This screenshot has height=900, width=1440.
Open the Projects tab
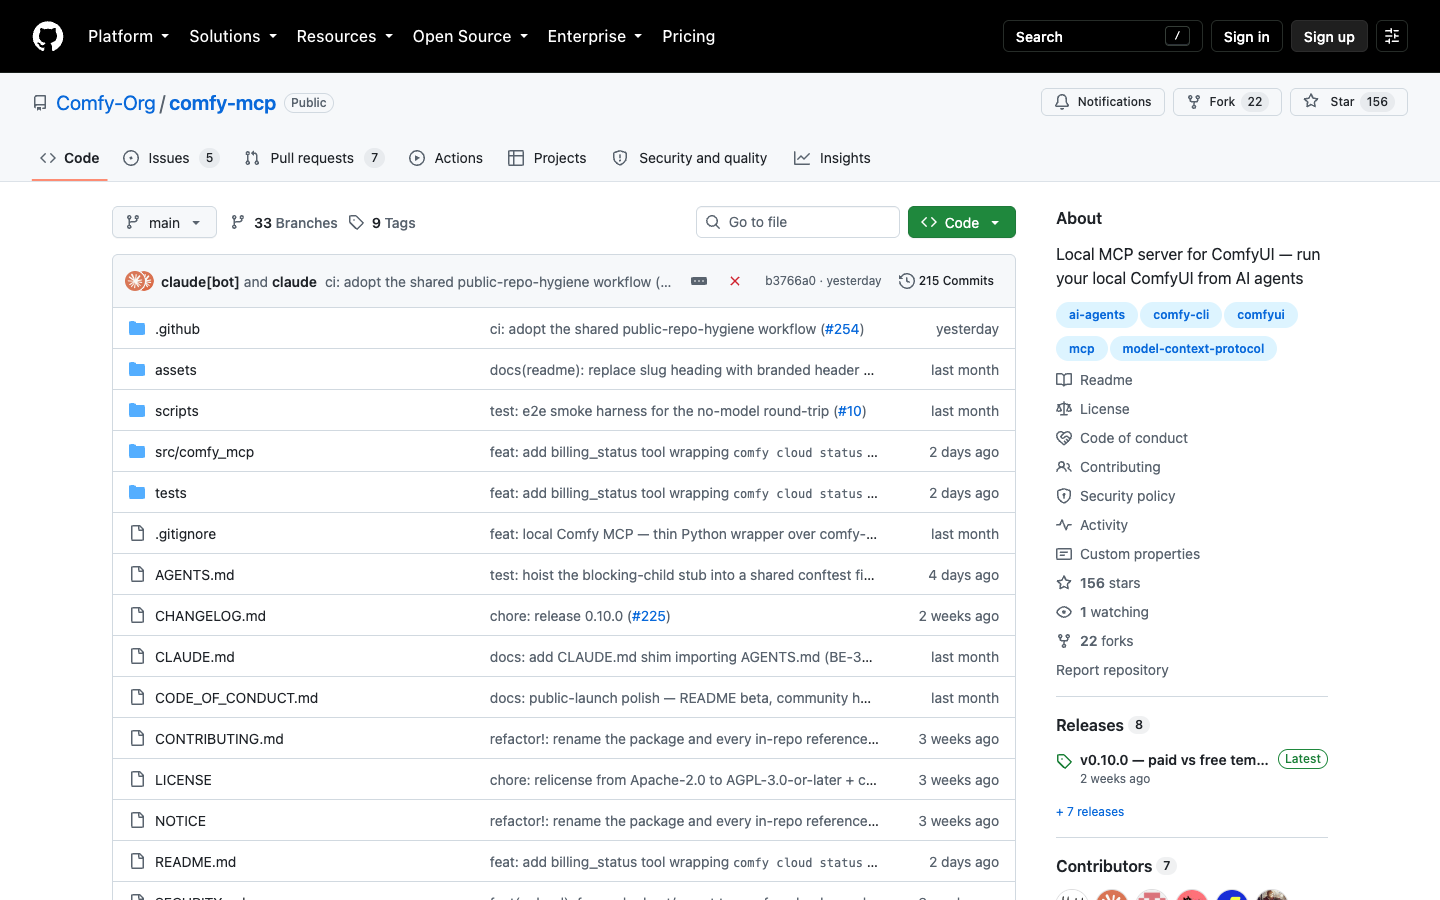click(x=547, y=158)
